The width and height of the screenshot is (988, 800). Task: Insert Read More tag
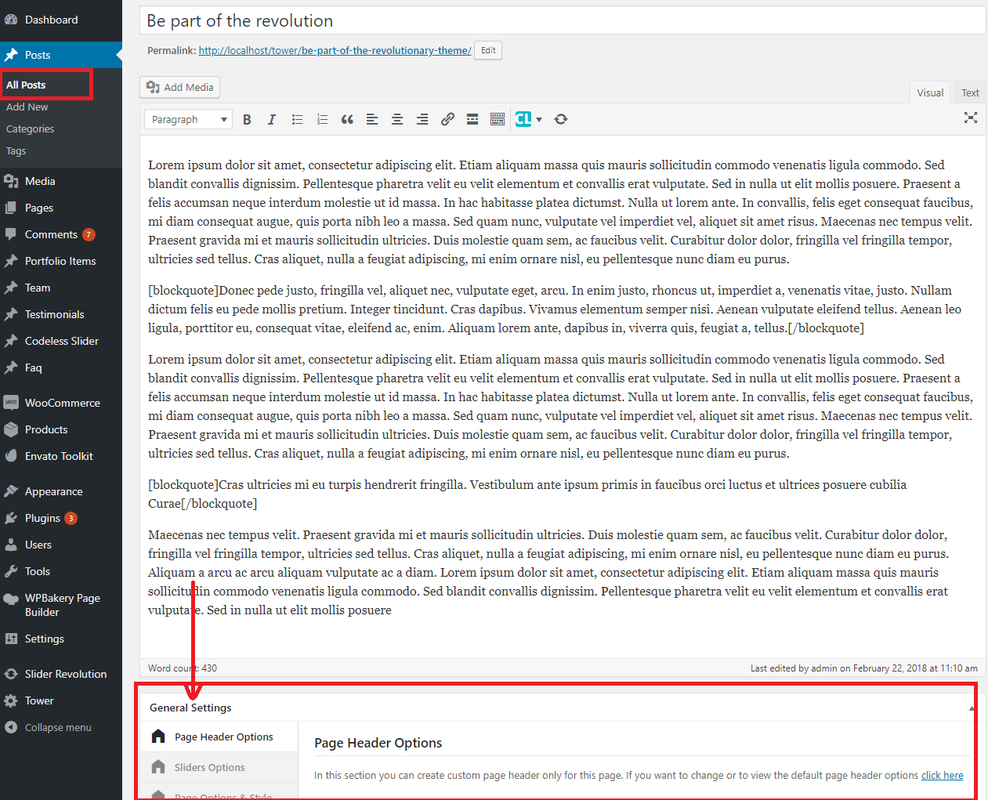[472, 119]
